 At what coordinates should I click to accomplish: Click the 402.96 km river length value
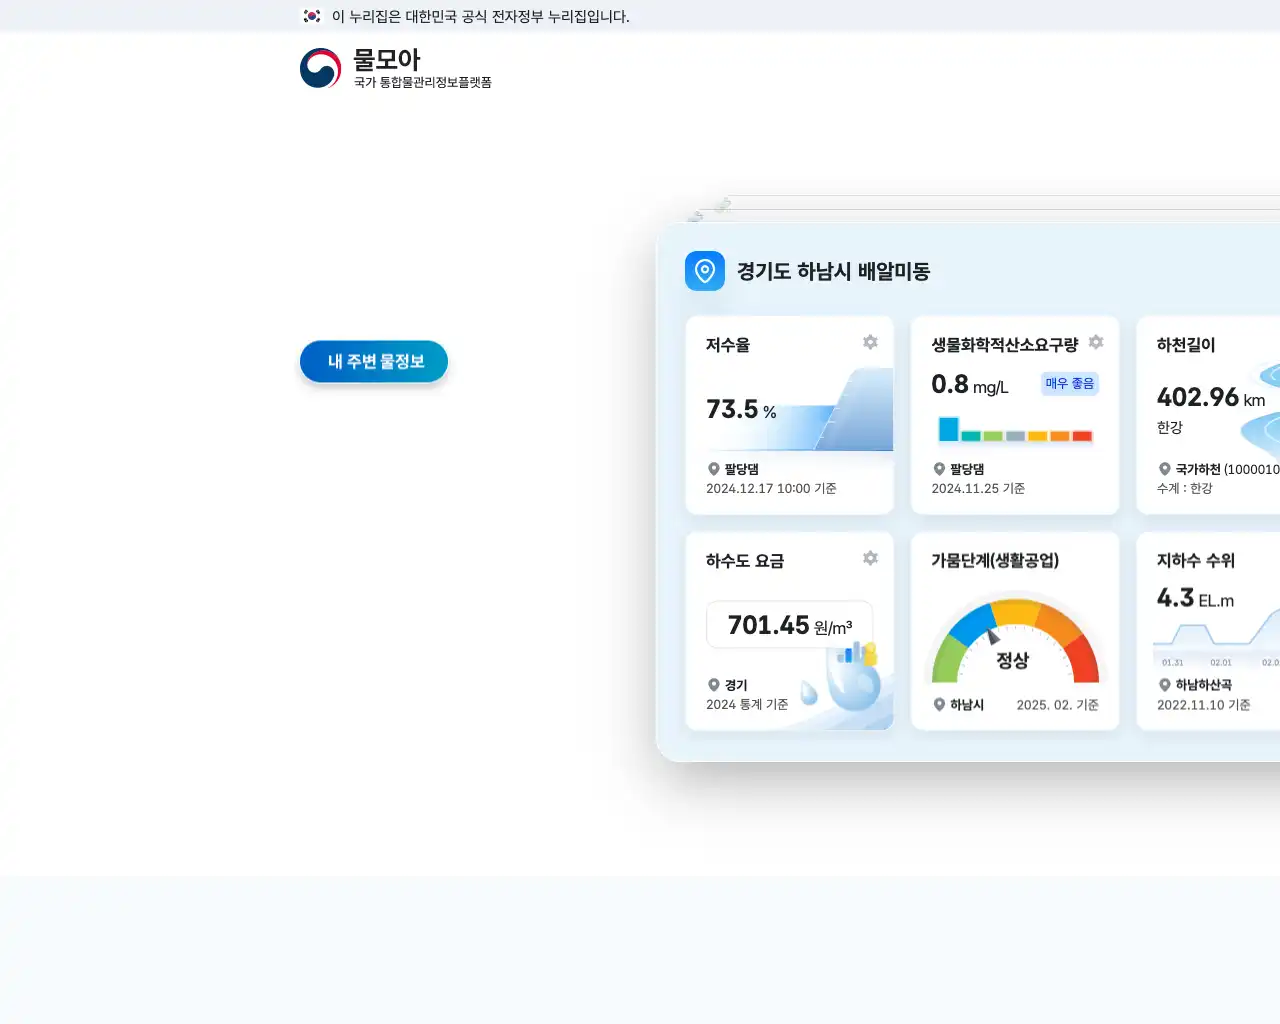coord(1211,398)
